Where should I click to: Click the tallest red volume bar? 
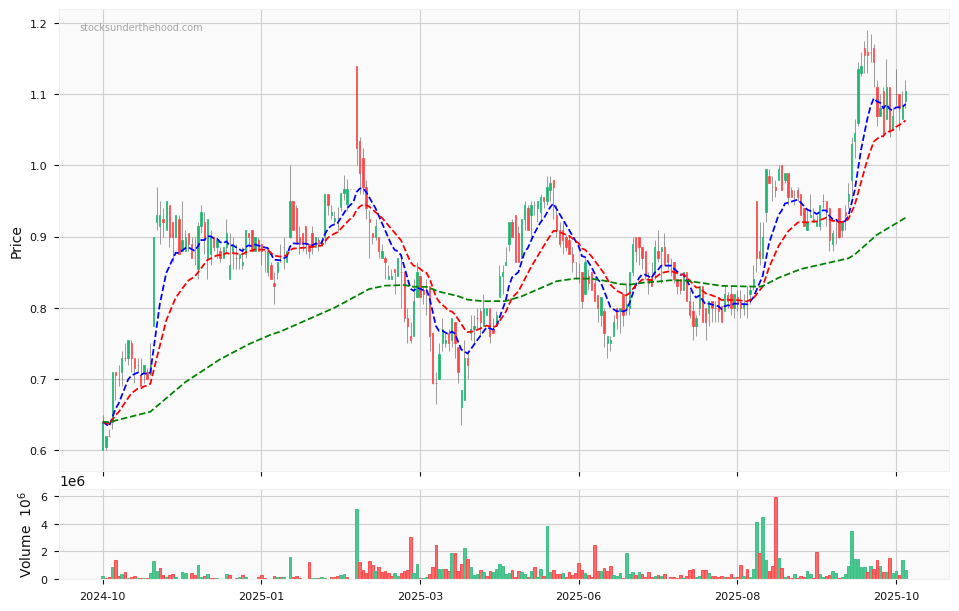point(775,538)
